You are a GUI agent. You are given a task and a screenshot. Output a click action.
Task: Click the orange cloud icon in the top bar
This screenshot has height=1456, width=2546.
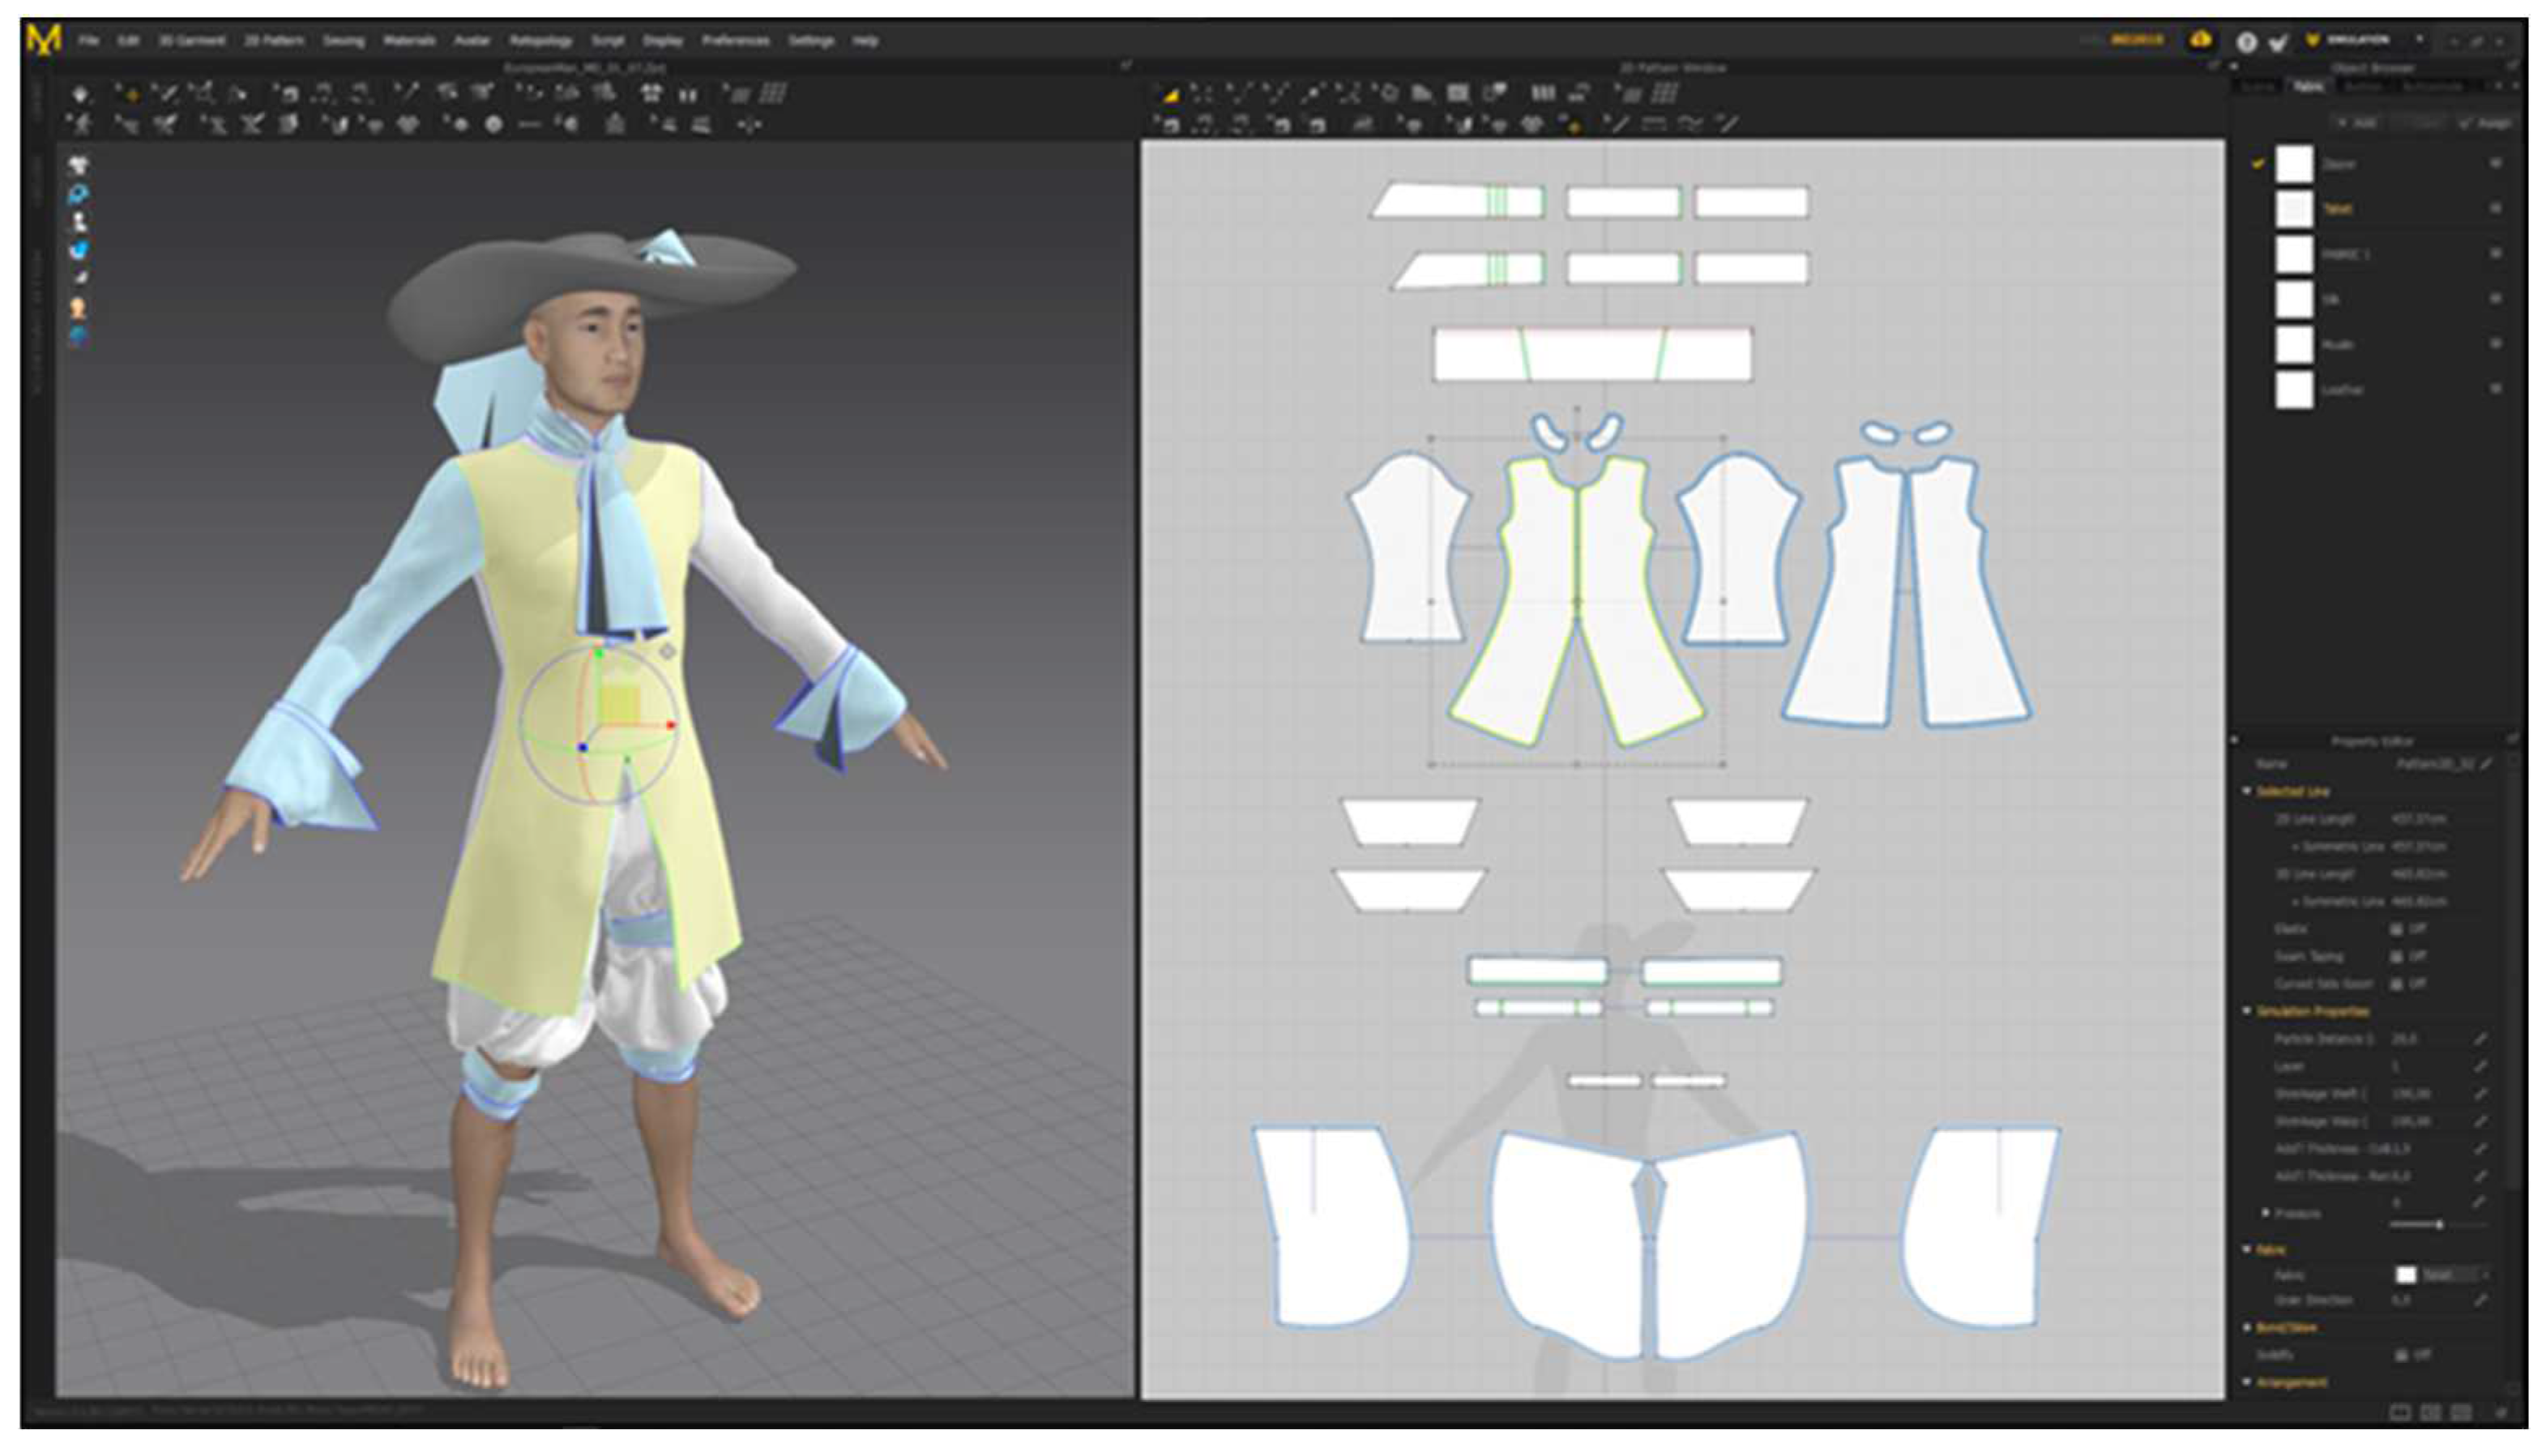(2200, 40)
